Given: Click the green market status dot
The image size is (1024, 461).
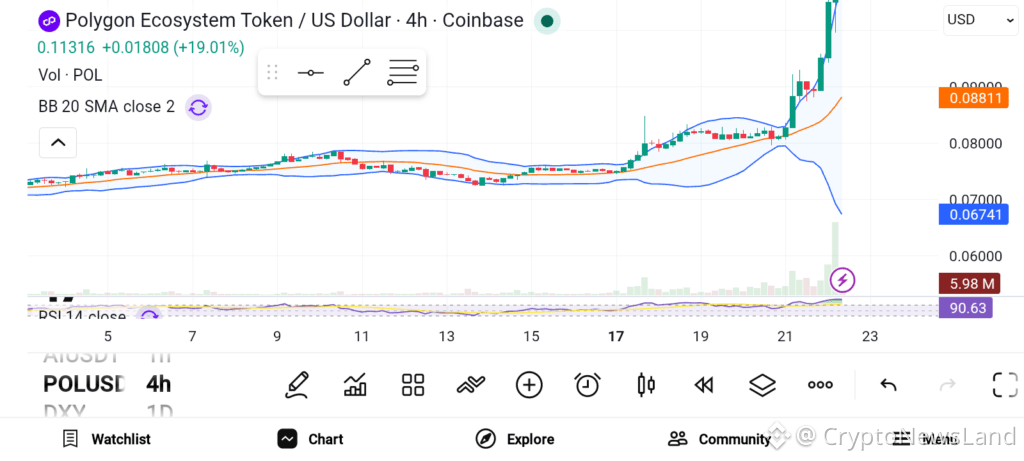Looking at the screenshot, I should coord(547,22).
